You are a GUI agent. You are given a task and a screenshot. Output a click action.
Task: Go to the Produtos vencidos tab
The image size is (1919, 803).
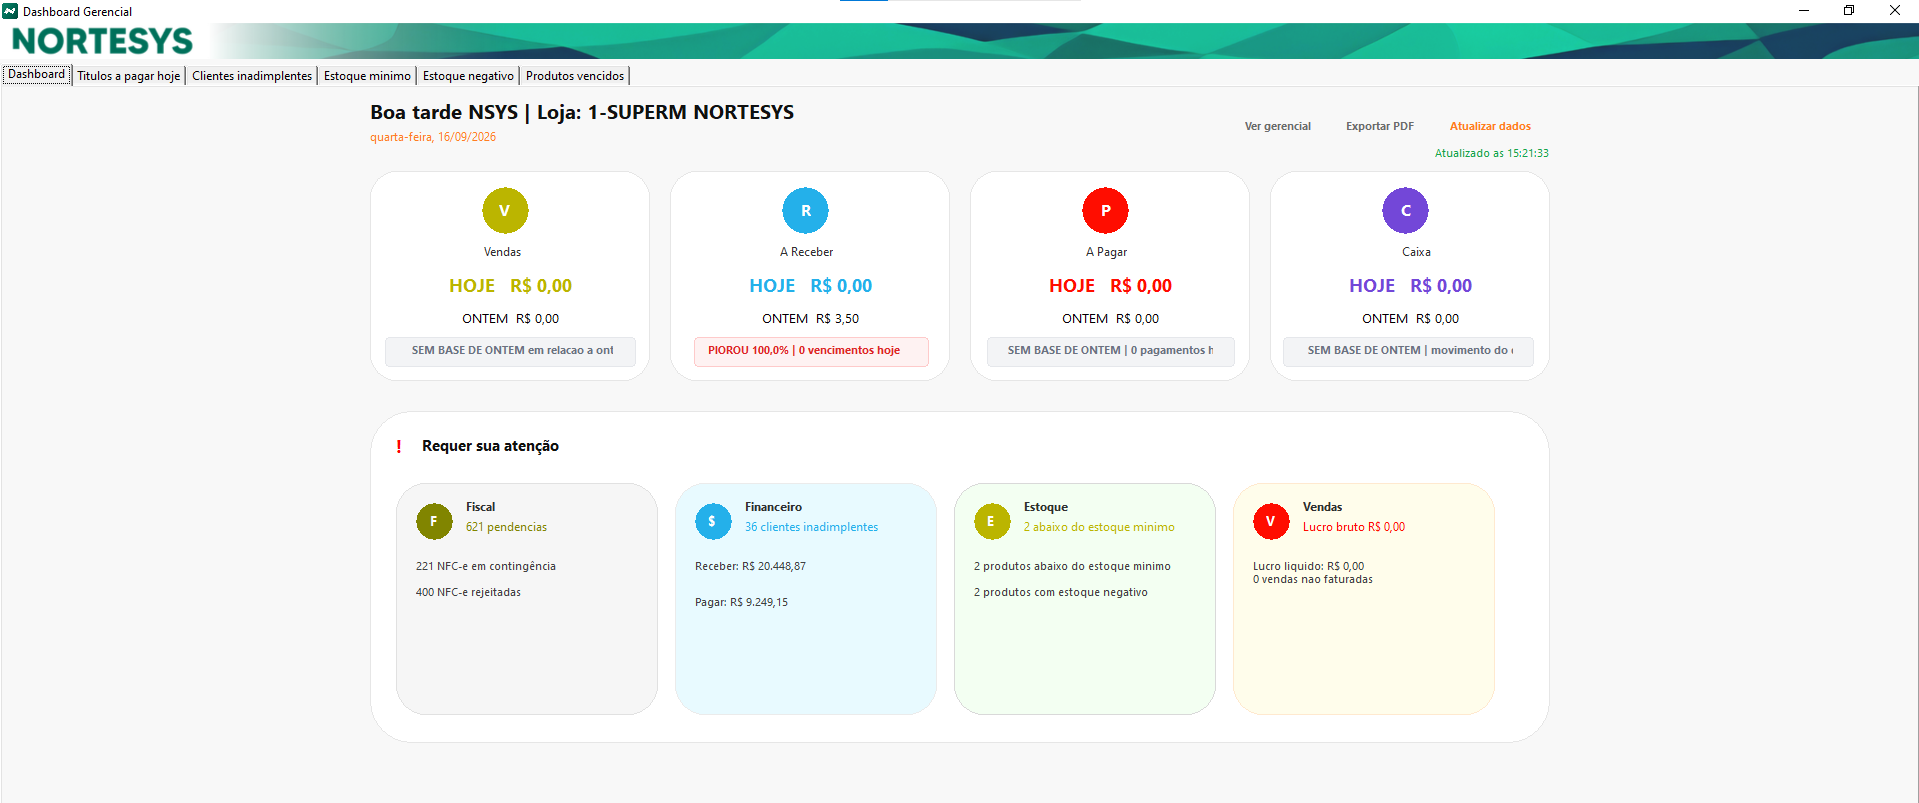click(575, 76)
